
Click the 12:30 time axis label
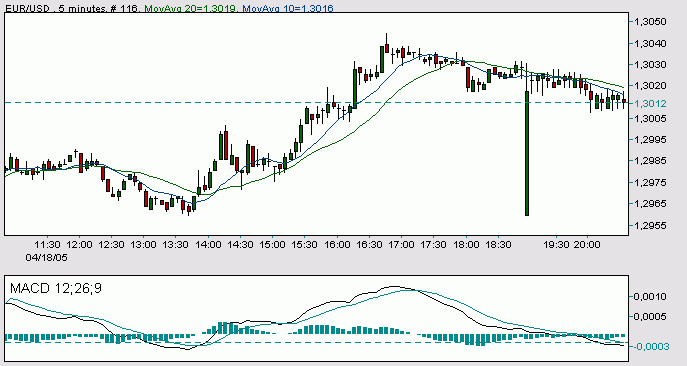[111, 245]
